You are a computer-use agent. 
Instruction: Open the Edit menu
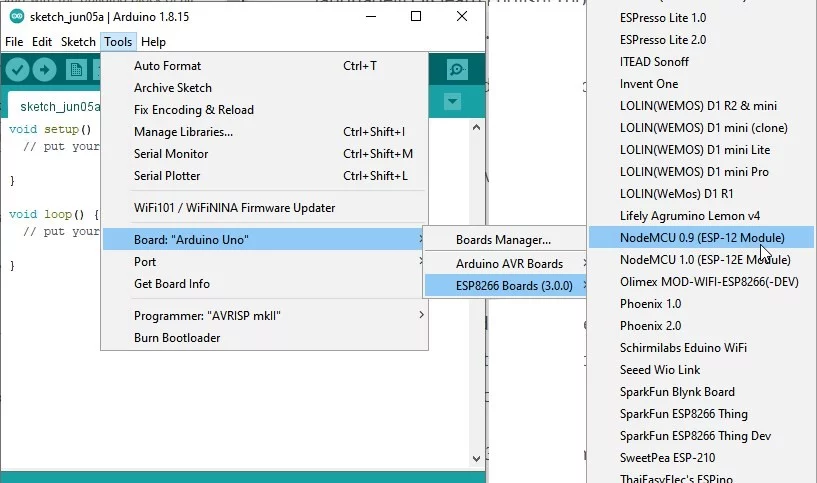(x=42, y=42)
